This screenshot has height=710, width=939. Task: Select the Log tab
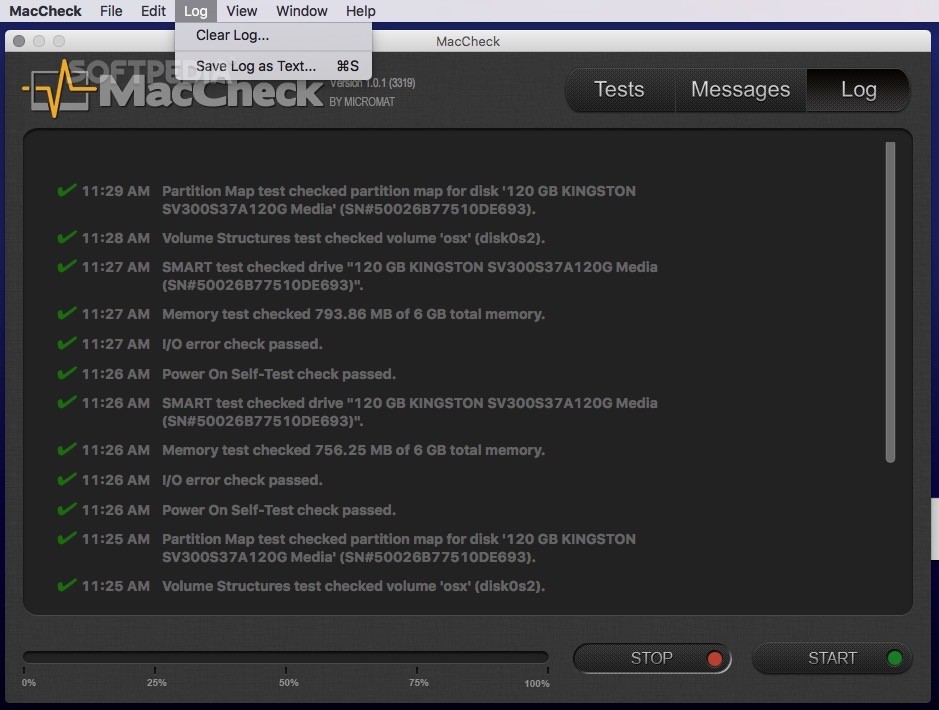click(858, 90)
